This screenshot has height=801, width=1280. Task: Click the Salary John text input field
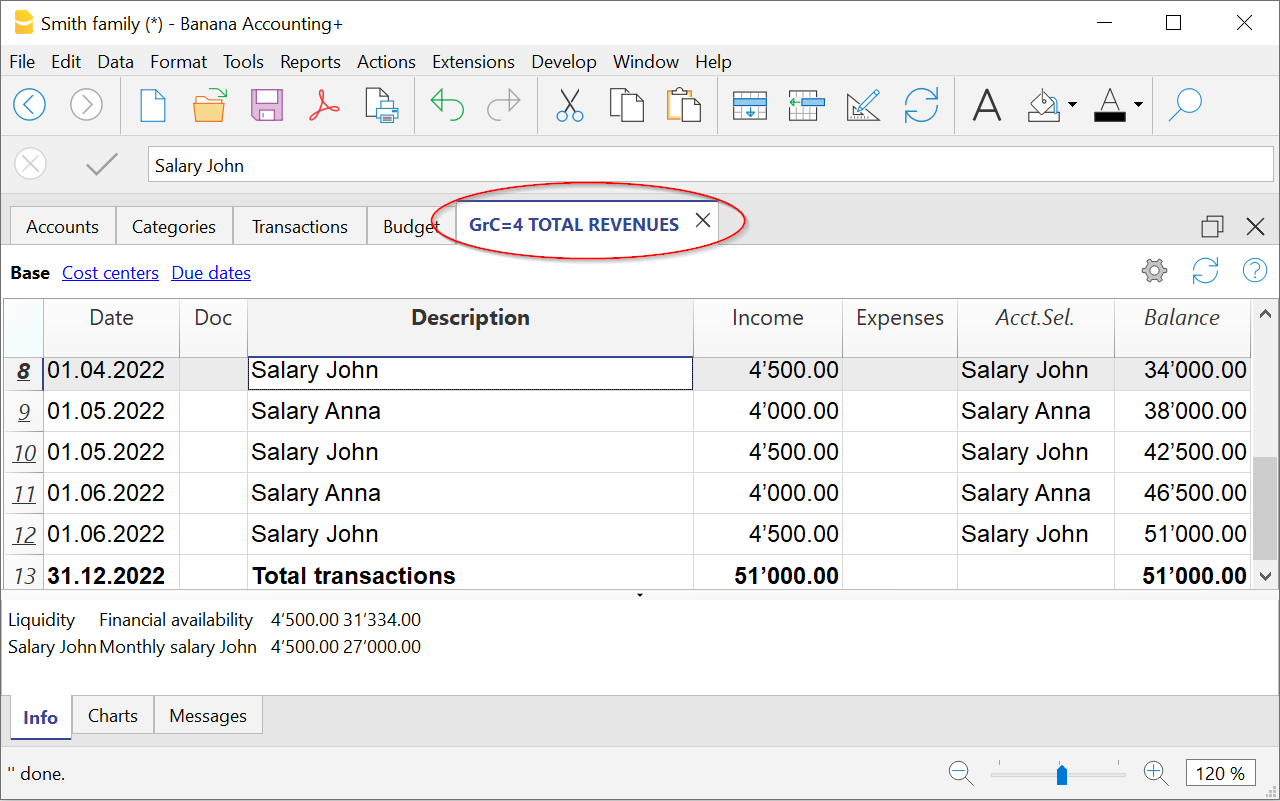[x=710, y=166]
